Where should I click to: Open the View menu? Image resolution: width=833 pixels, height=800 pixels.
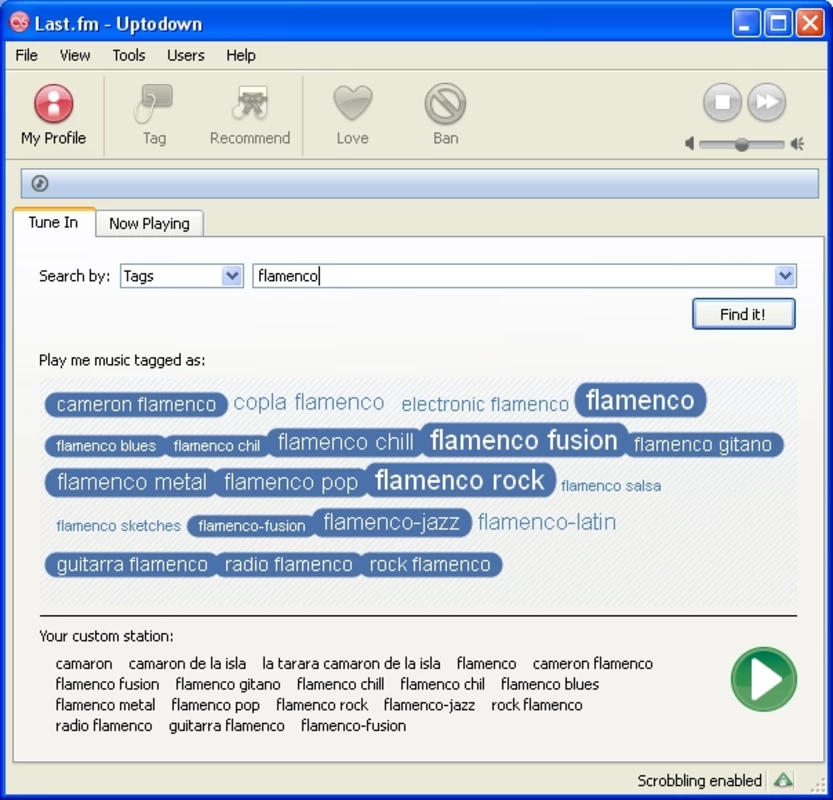pyautogui.click(x=74, y=55)
